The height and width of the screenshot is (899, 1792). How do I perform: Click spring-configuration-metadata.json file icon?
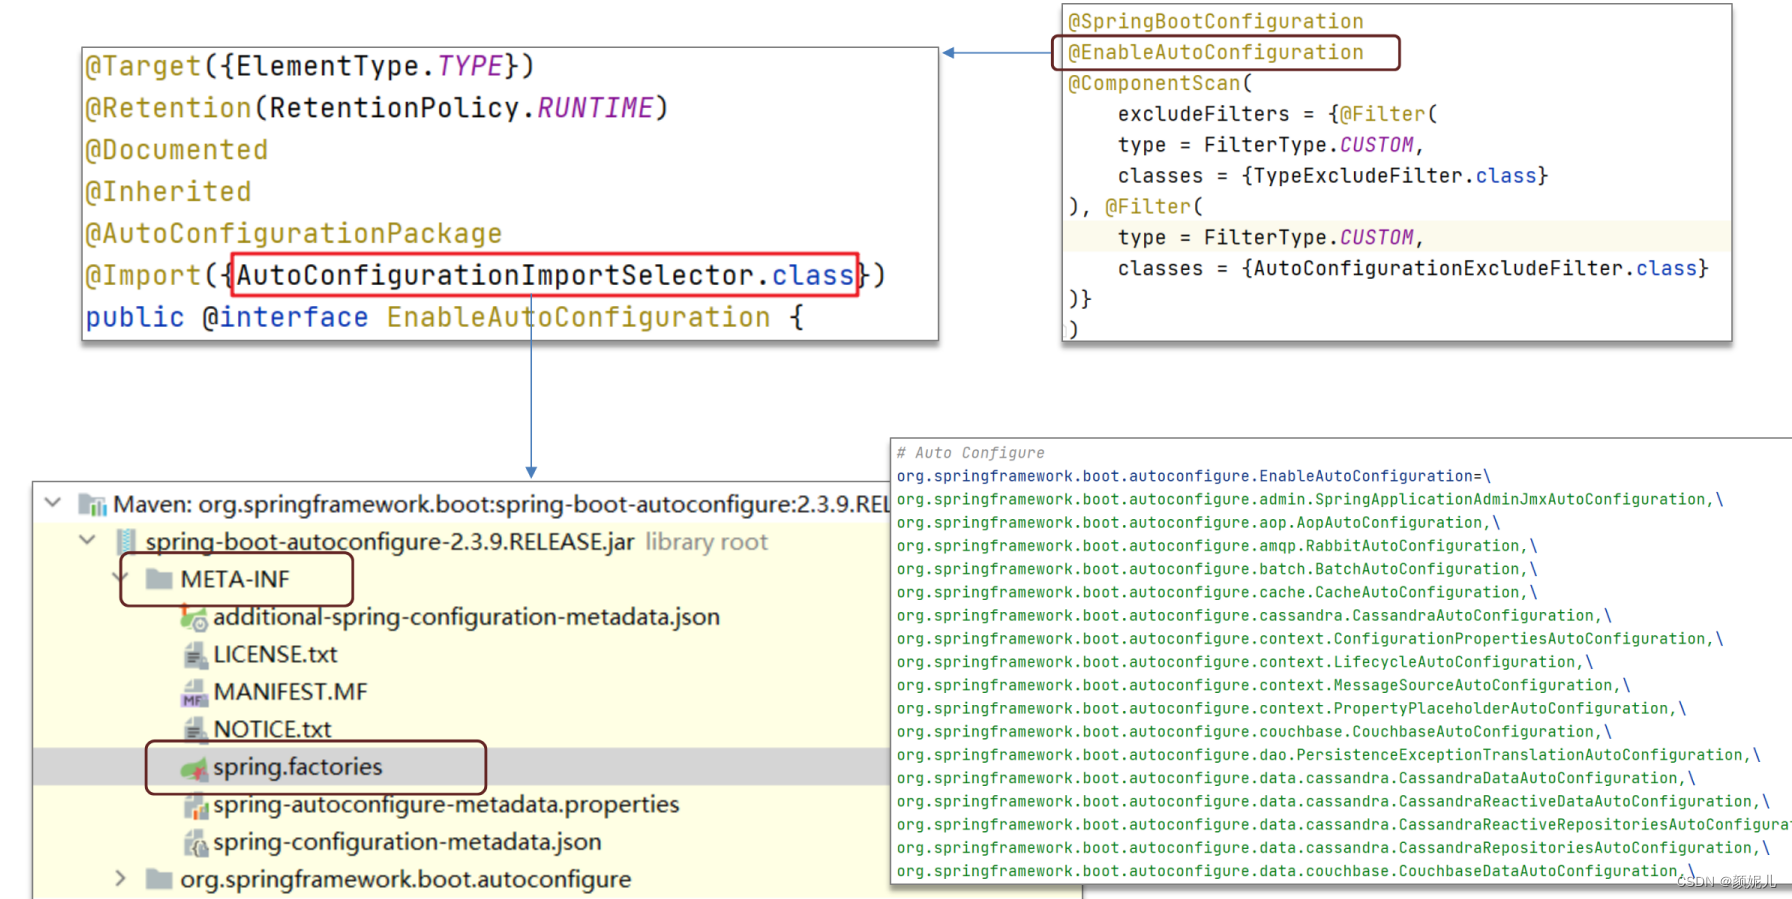pos(196,843)
